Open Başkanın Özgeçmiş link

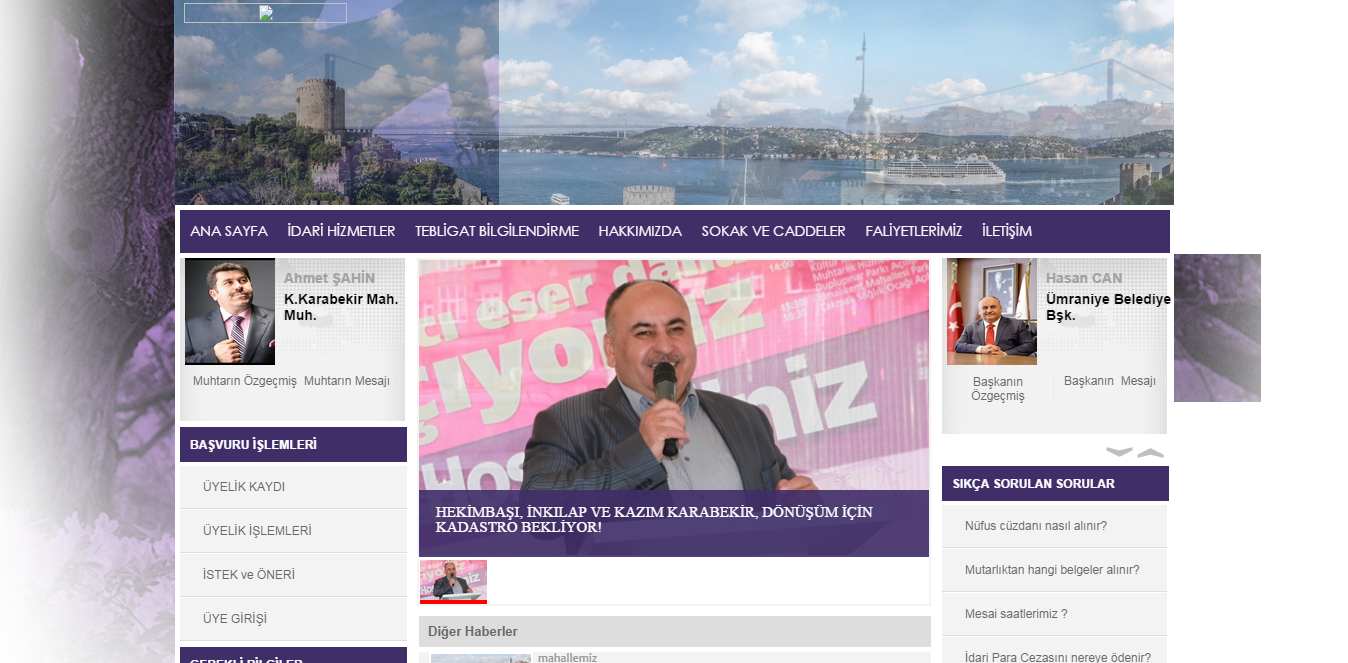click(x=998, y=388)
